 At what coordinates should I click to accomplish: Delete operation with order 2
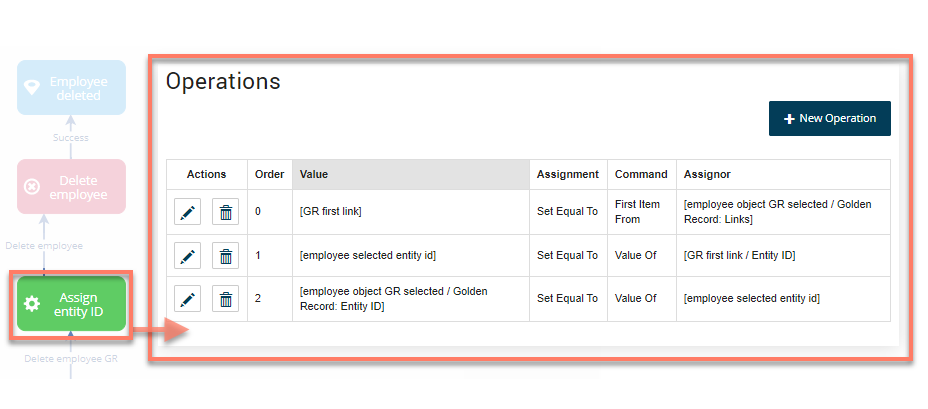tap(226, 298)
